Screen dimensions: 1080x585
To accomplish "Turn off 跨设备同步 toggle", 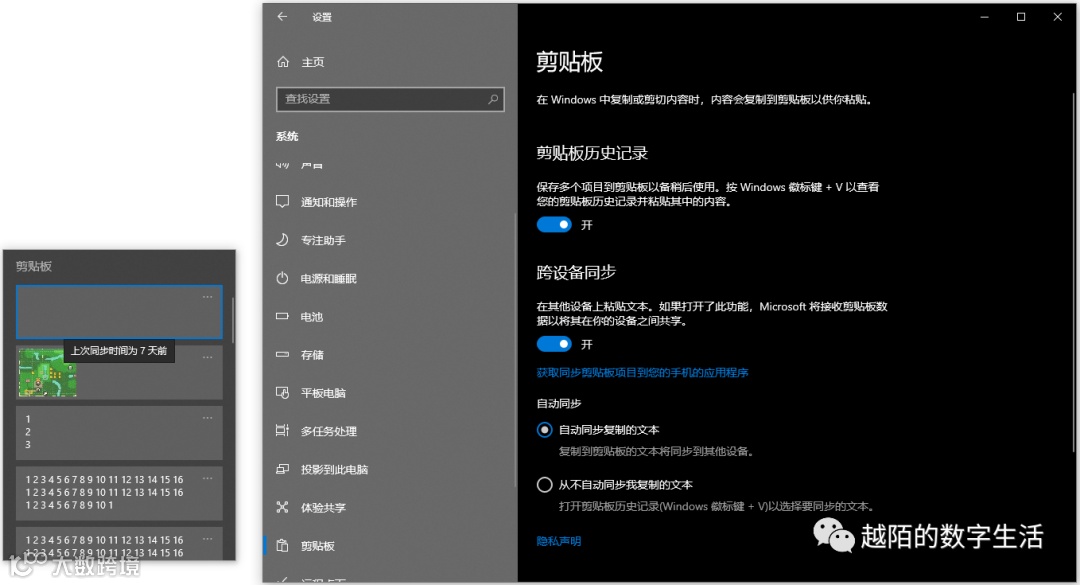I will pos(554,344).
